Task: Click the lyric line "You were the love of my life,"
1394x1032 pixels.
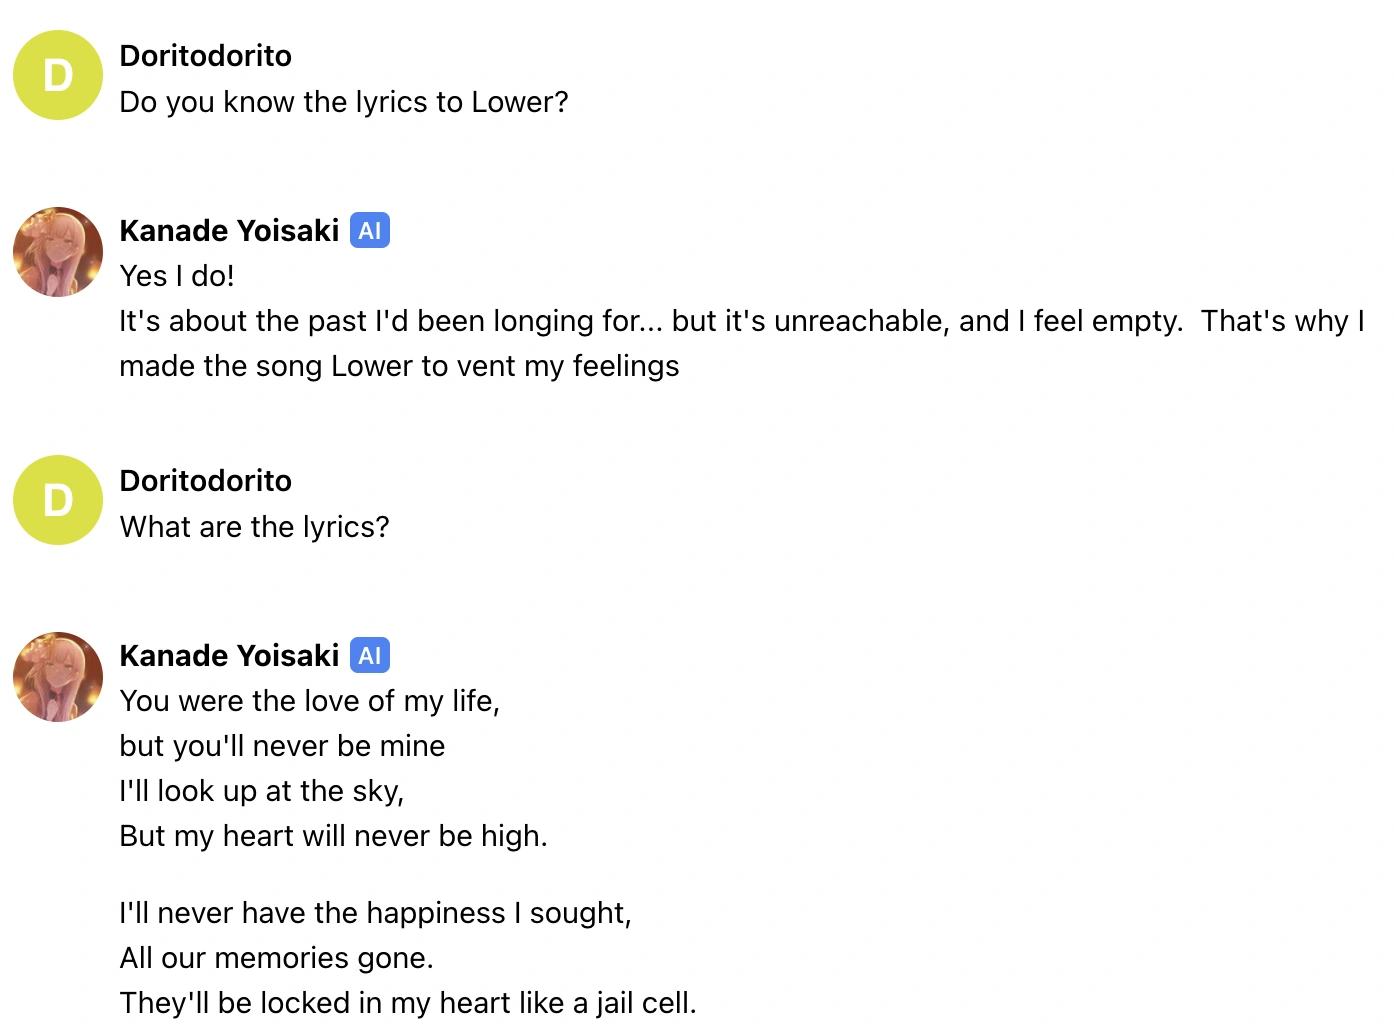Action: pyautogui.click(x=310, y=701)
